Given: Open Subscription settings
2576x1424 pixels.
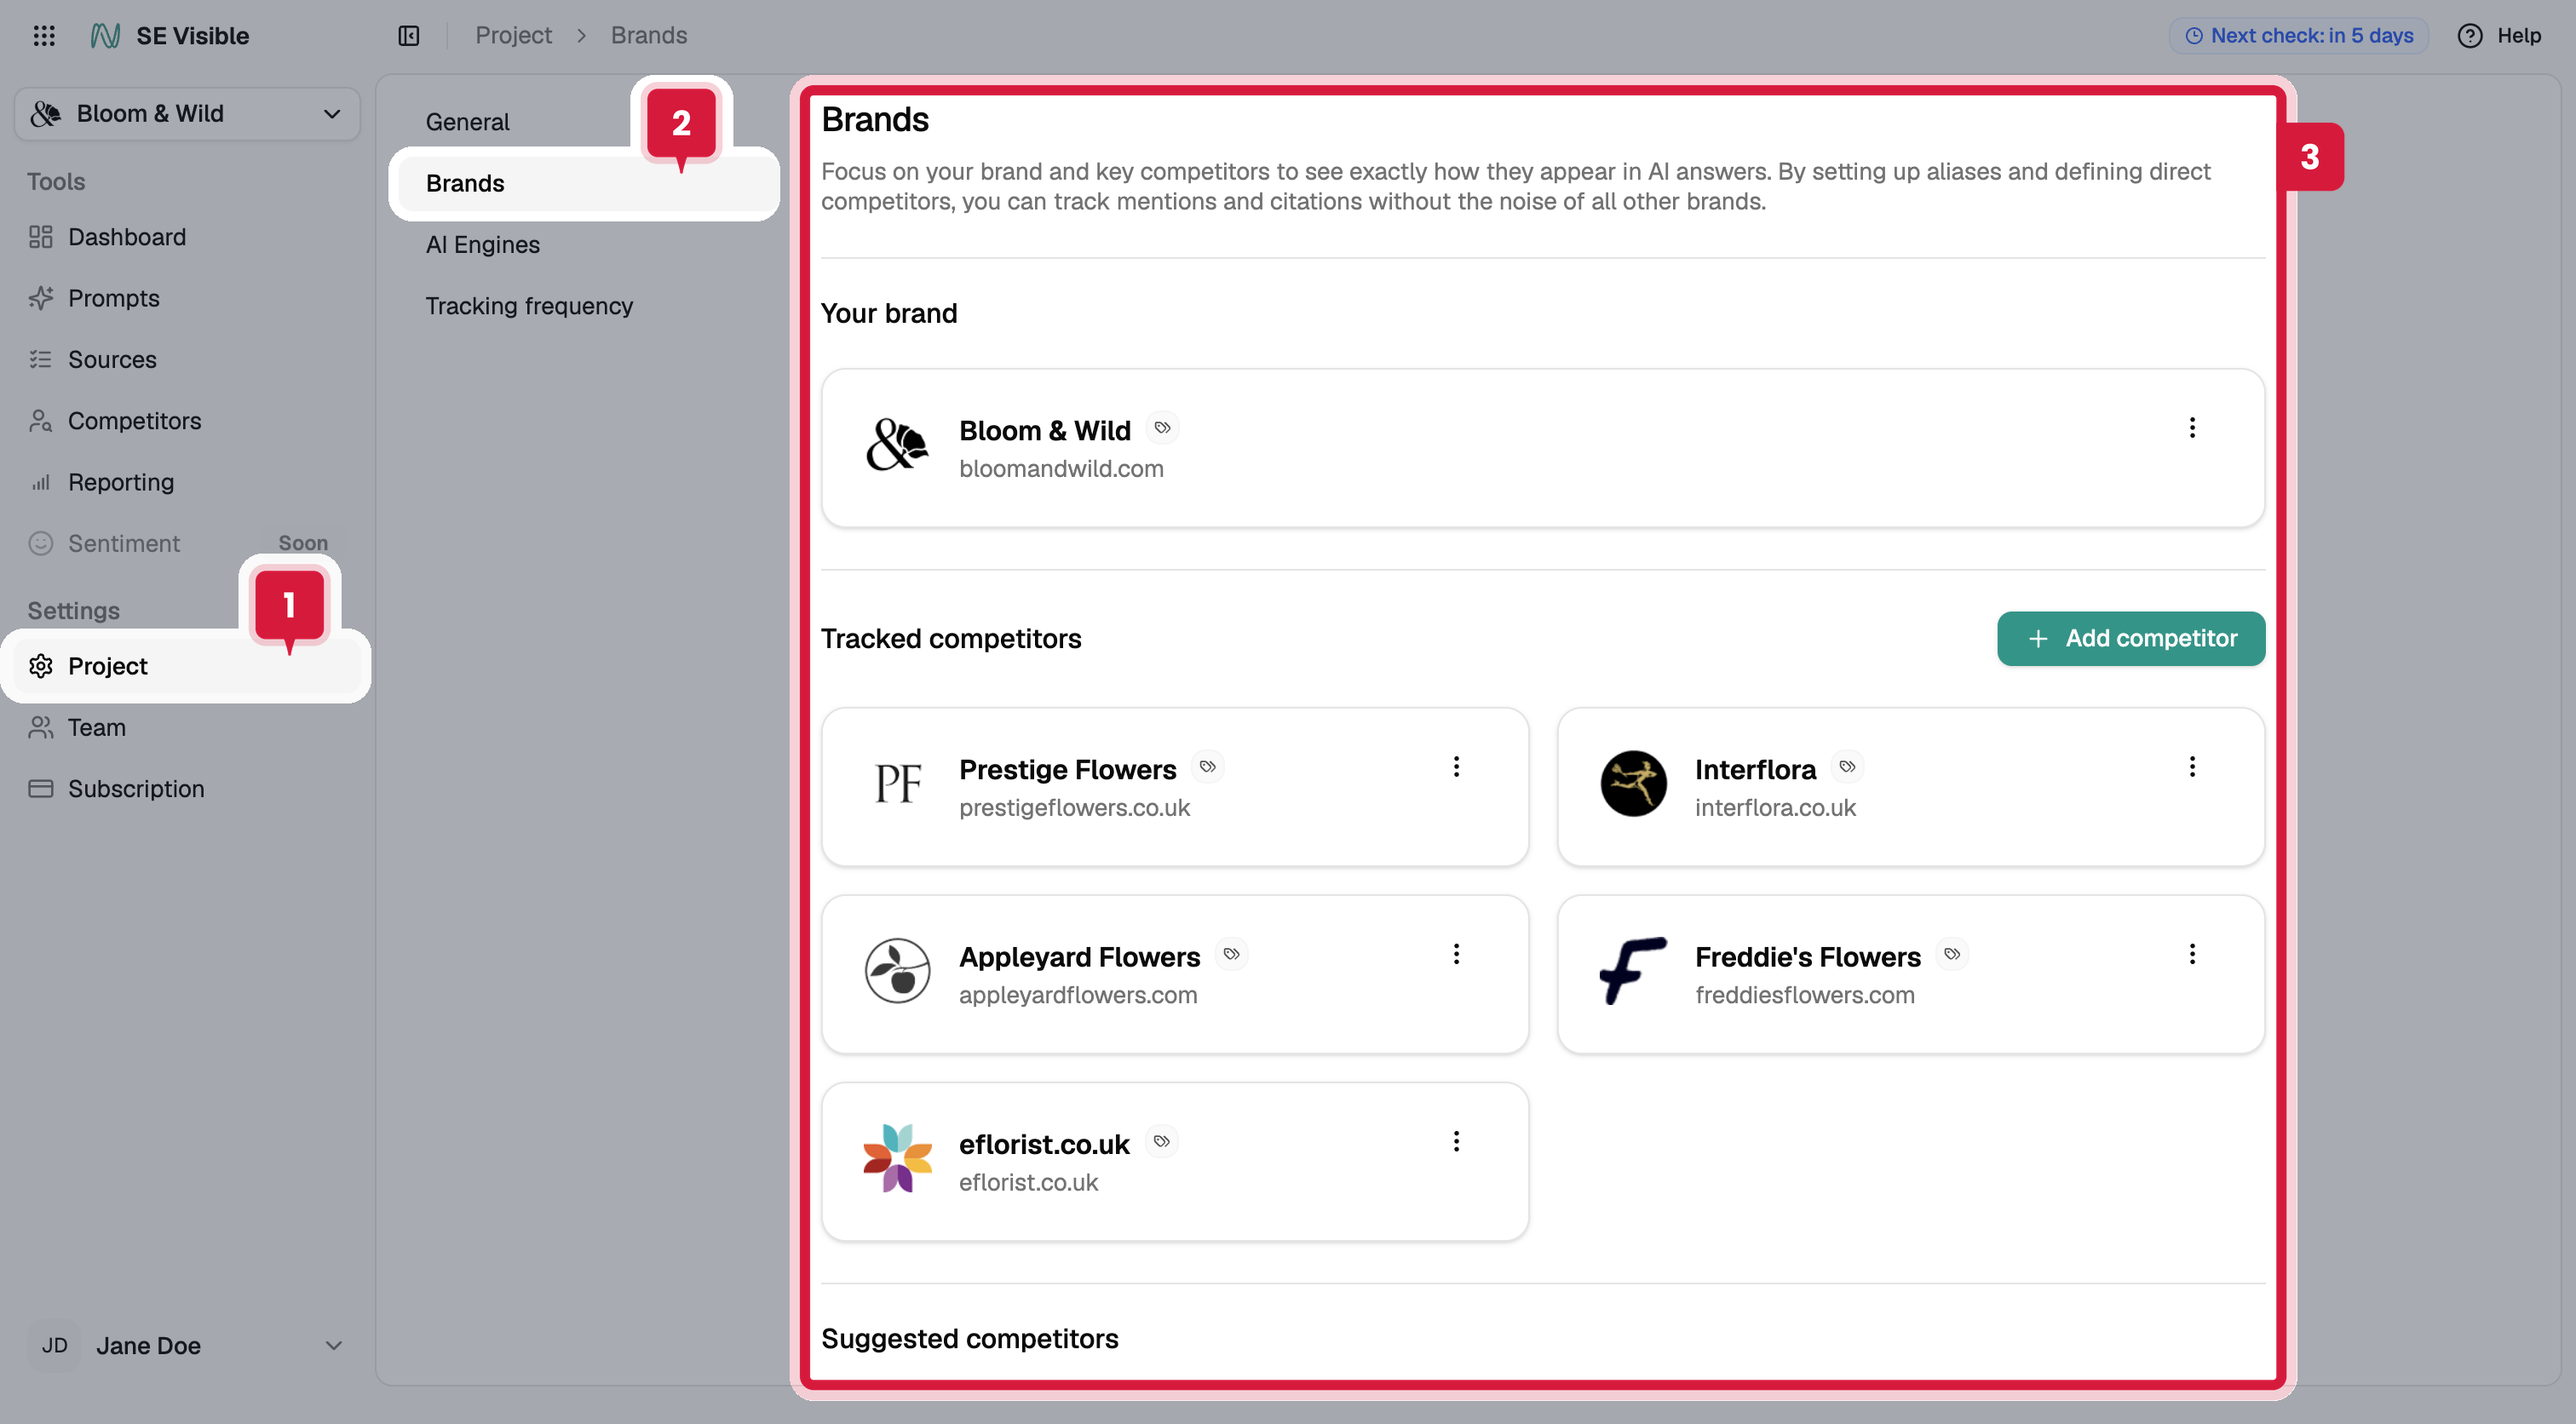Looking at the screenshot, I should pyautogui.click(x=187, y=789).
